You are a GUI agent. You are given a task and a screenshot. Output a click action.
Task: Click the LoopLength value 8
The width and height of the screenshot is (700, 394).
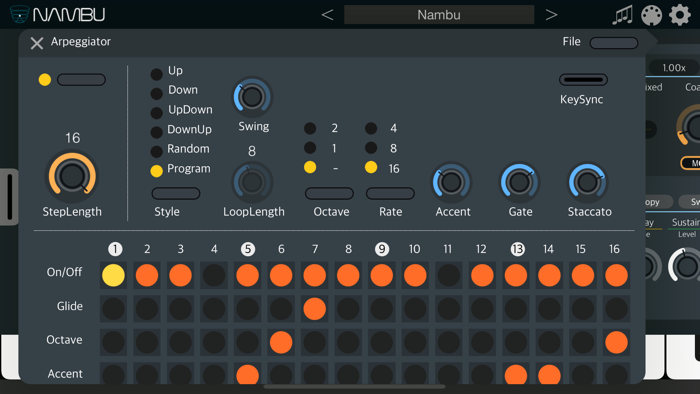252,151
